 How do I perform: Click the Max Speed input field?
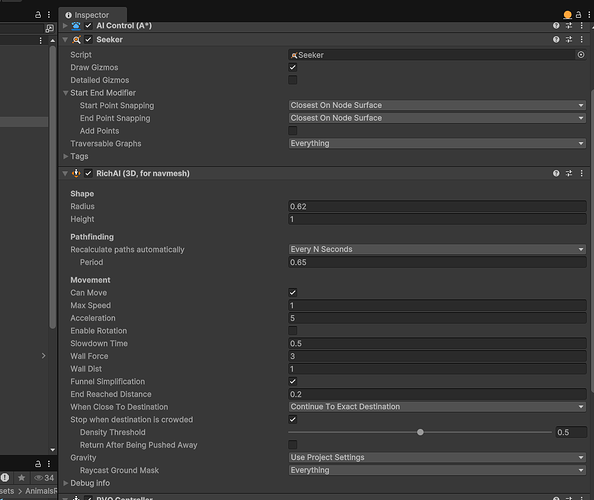[x=437, y=305]
